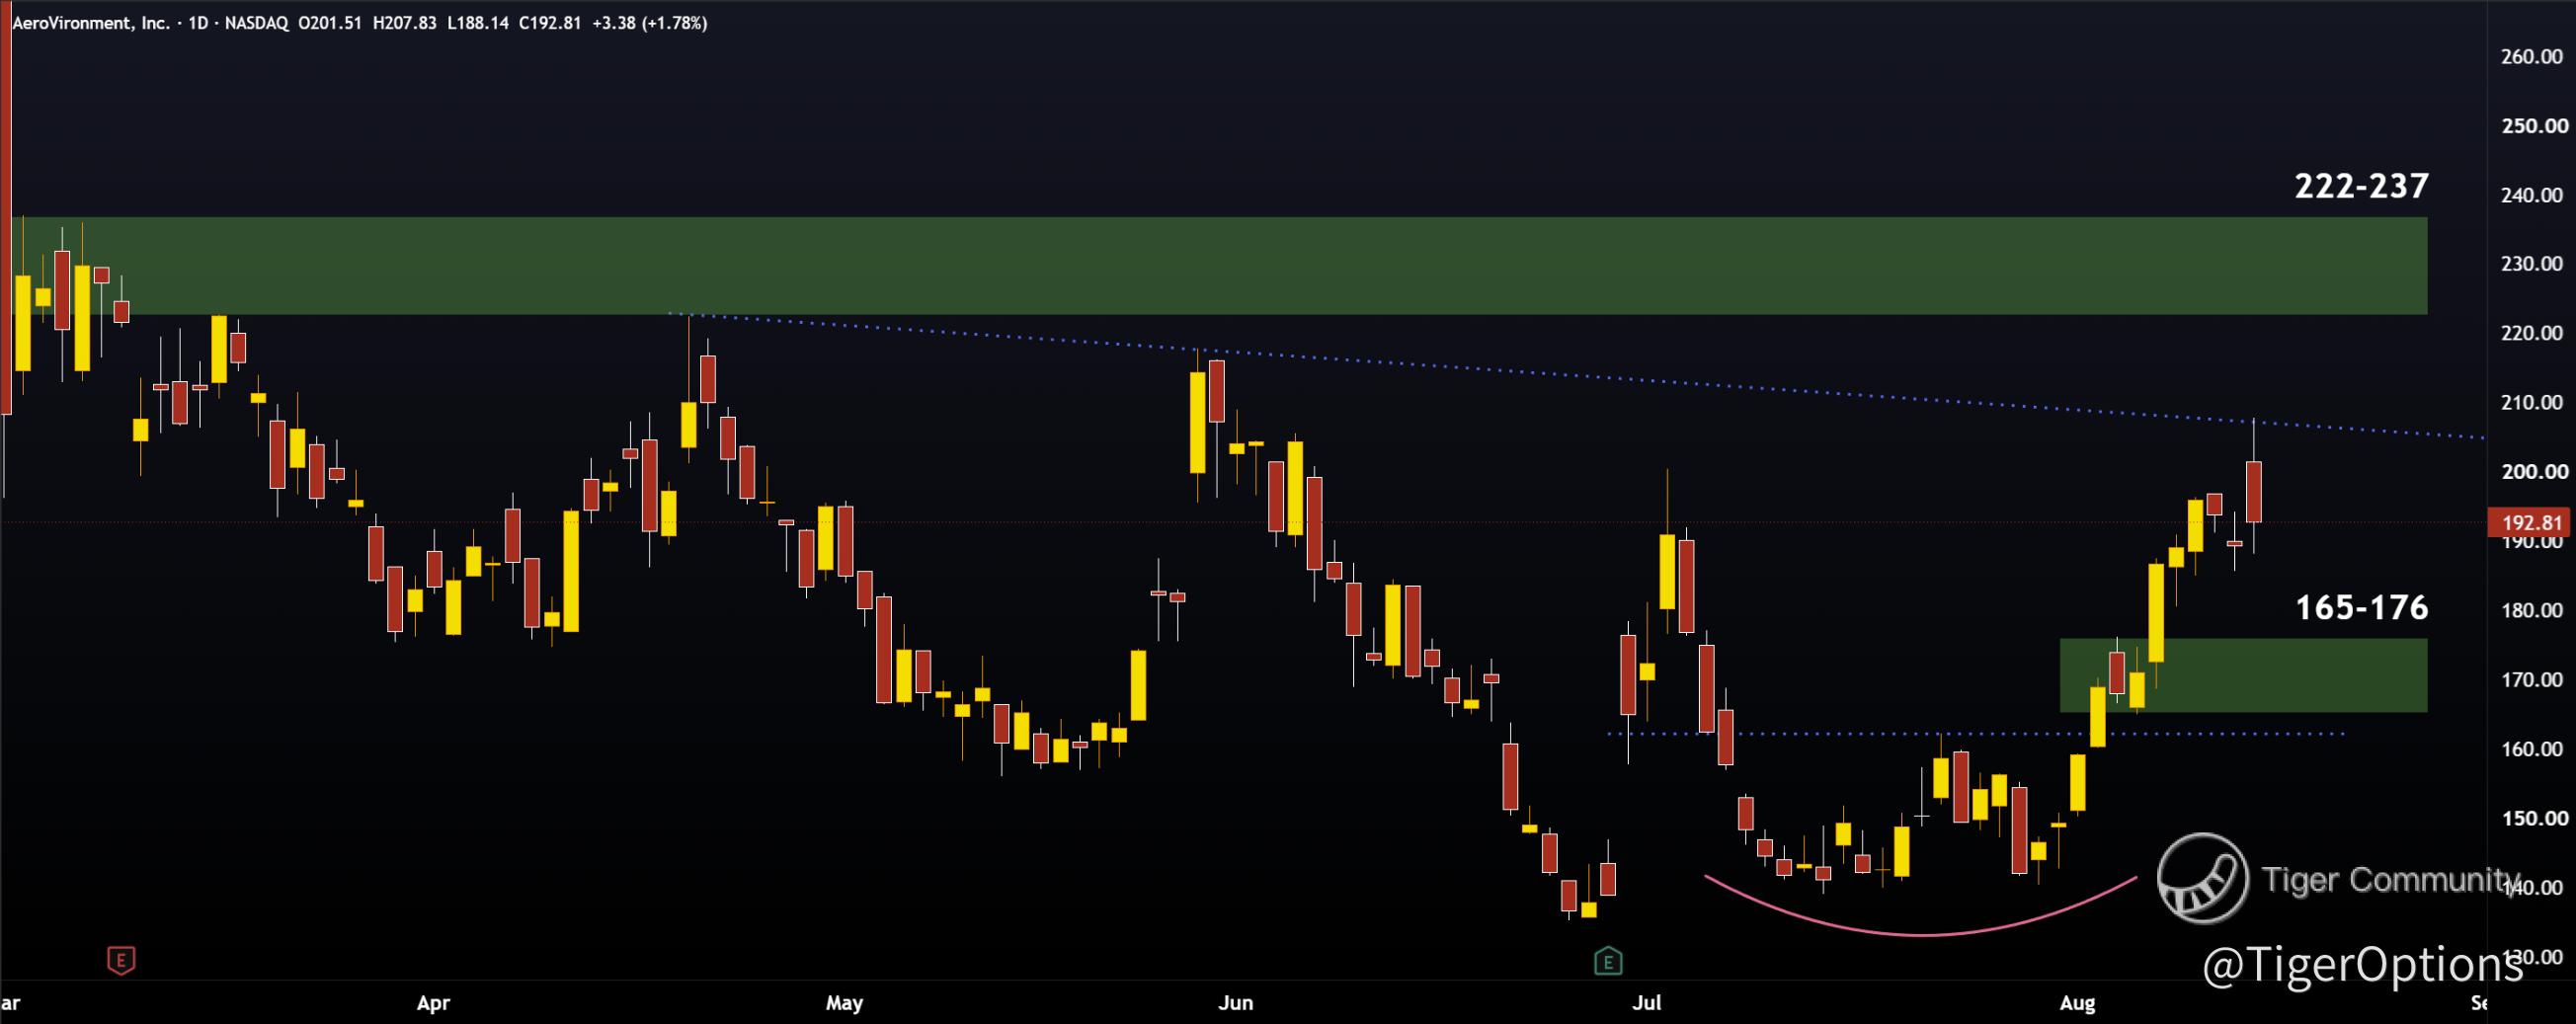Click the 1D interval label in legend
The width and height of the screenshot is (2576, 1024).
198,23
